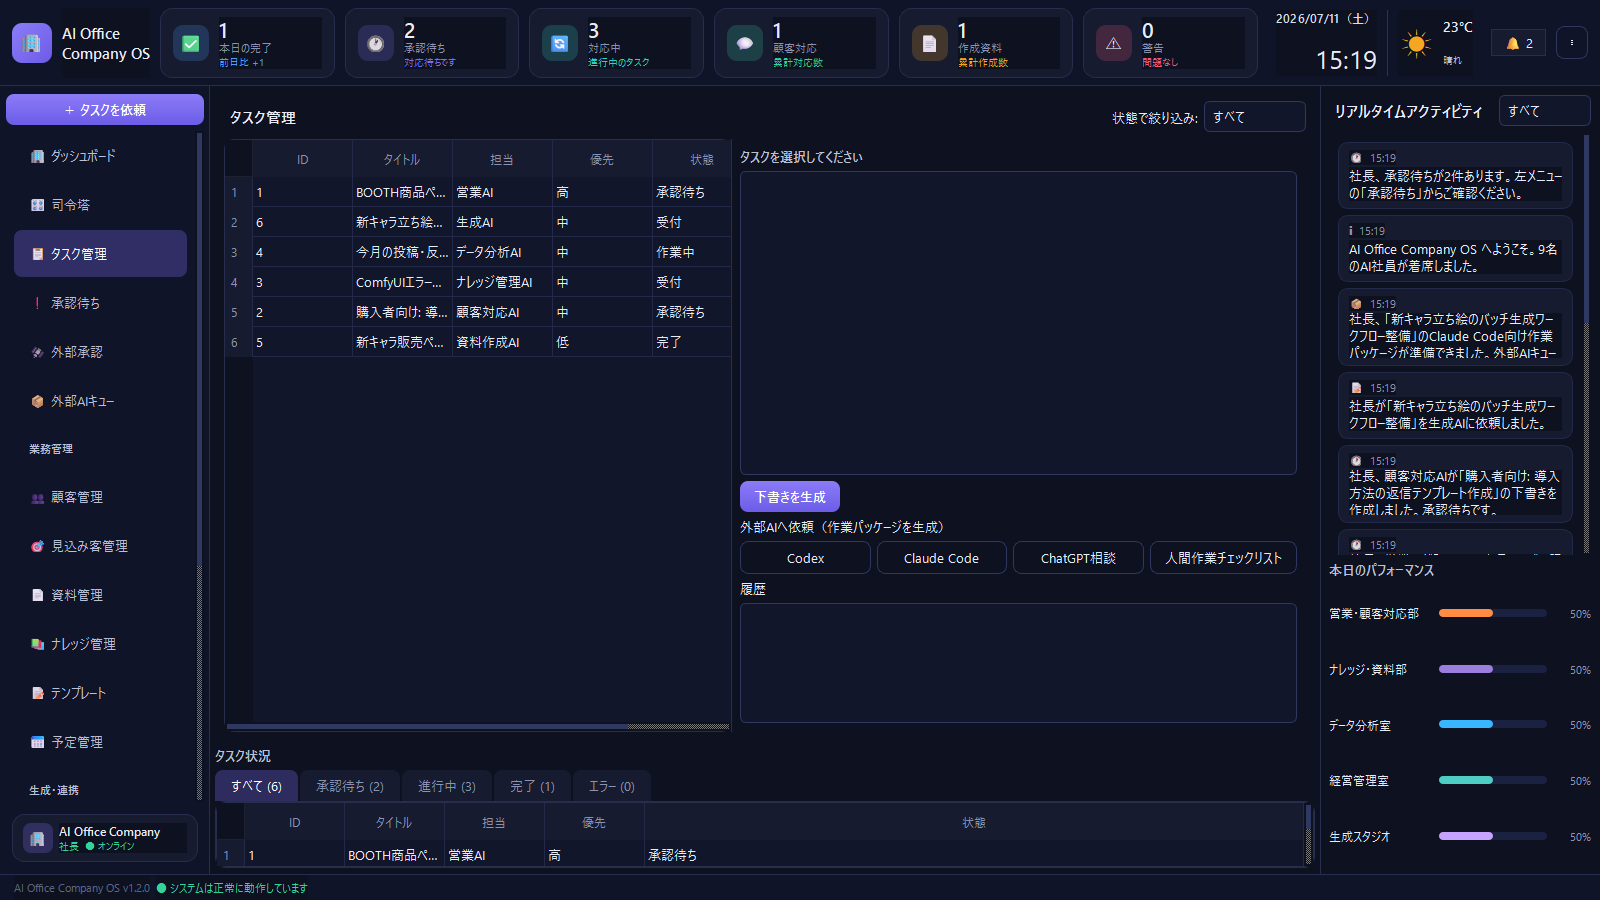The width and height of the screenshot is (1600, 900).
Task: Click the データ分析AI assignee cell
Action: [x=502, y=252]
